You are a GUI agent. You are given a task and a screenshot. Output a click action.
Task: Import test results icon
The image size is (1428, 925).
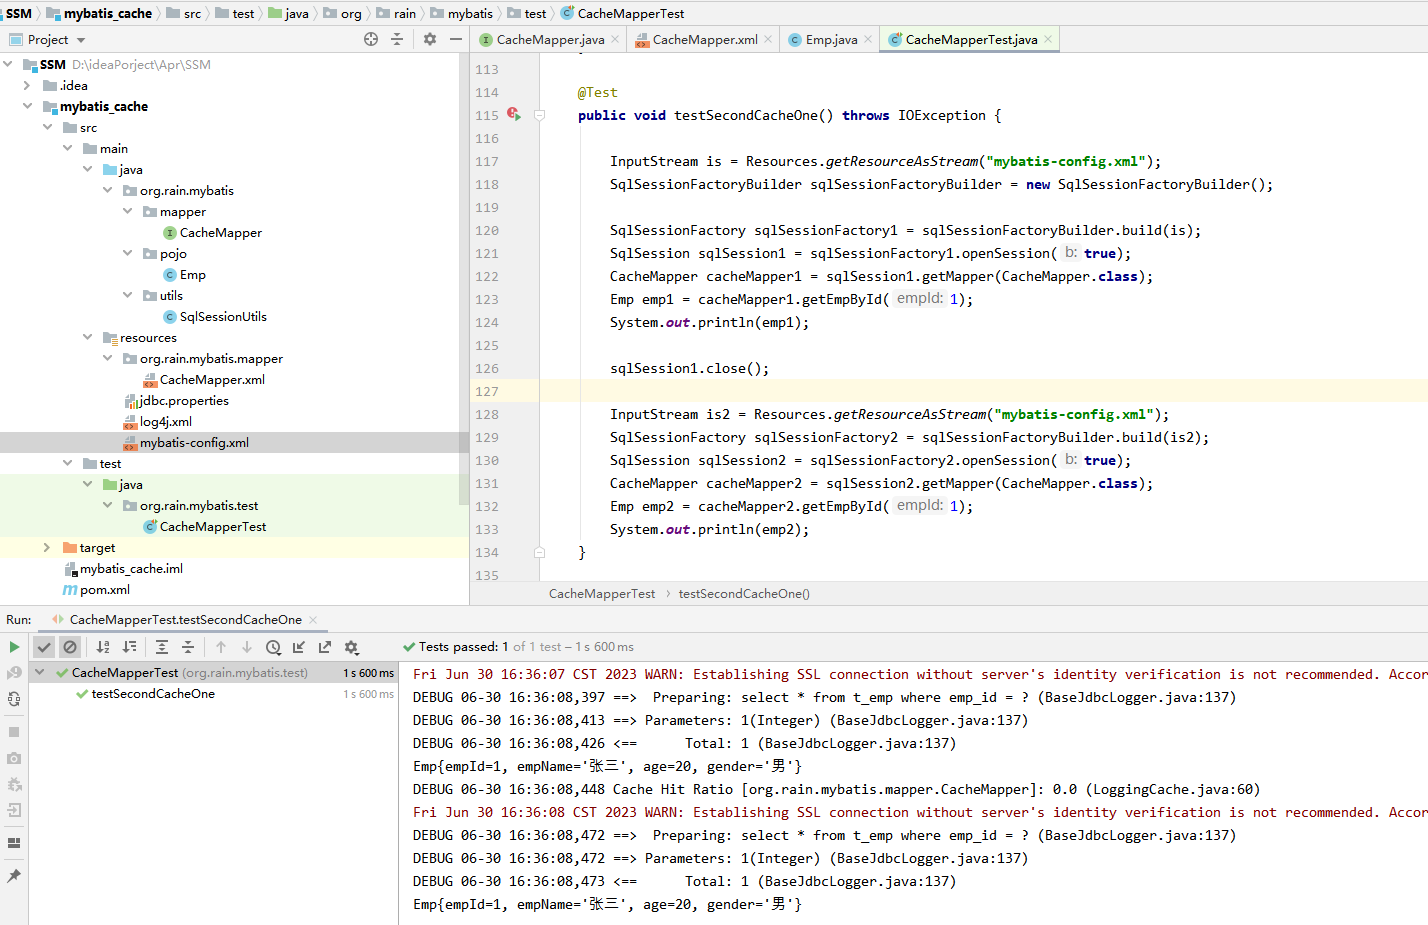coord(299,647)
